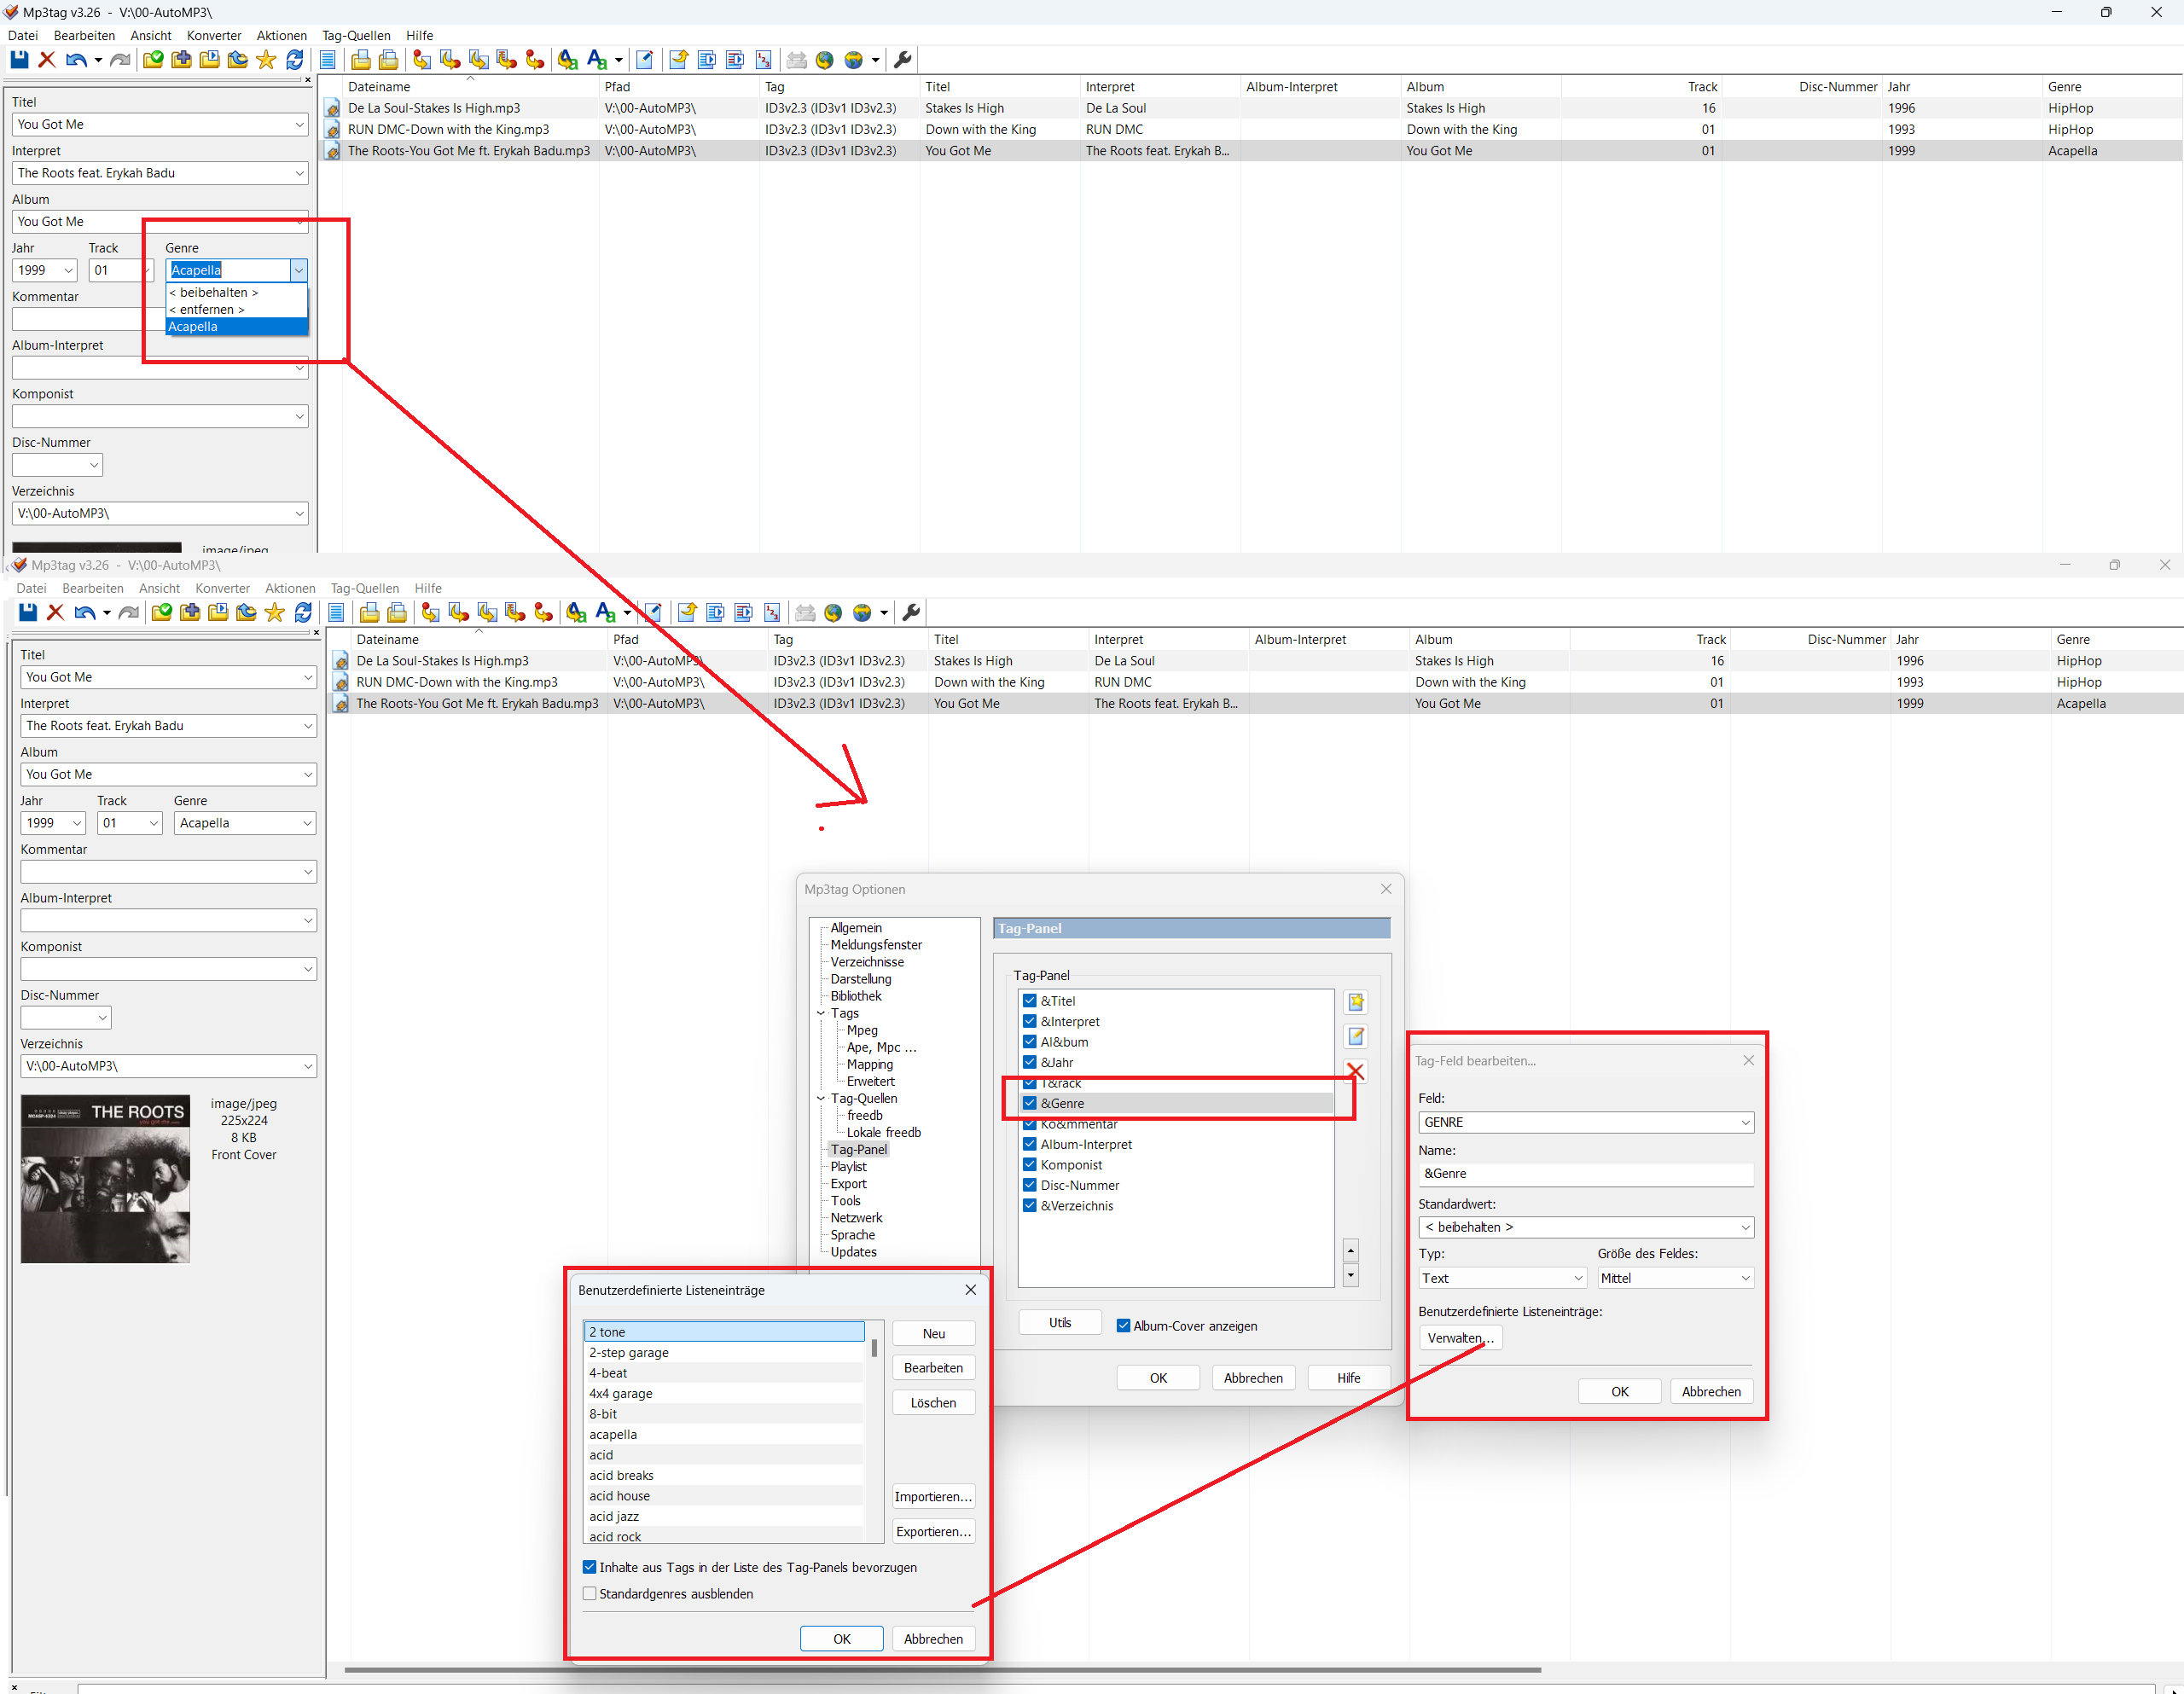Click The Roots album cover thumbnail

coord(105,1179)
